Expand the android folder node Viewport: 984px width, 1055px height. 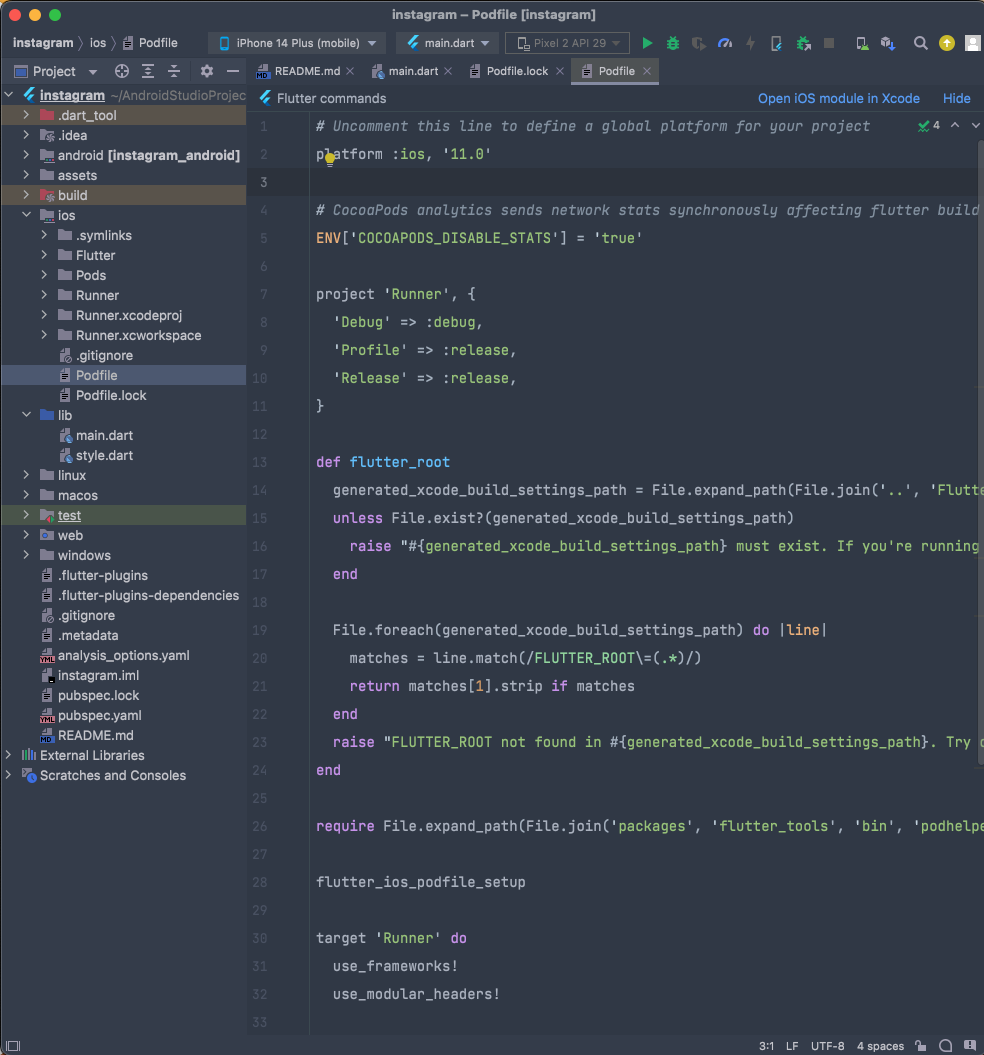pyautogui.click(x=26, y=155)
